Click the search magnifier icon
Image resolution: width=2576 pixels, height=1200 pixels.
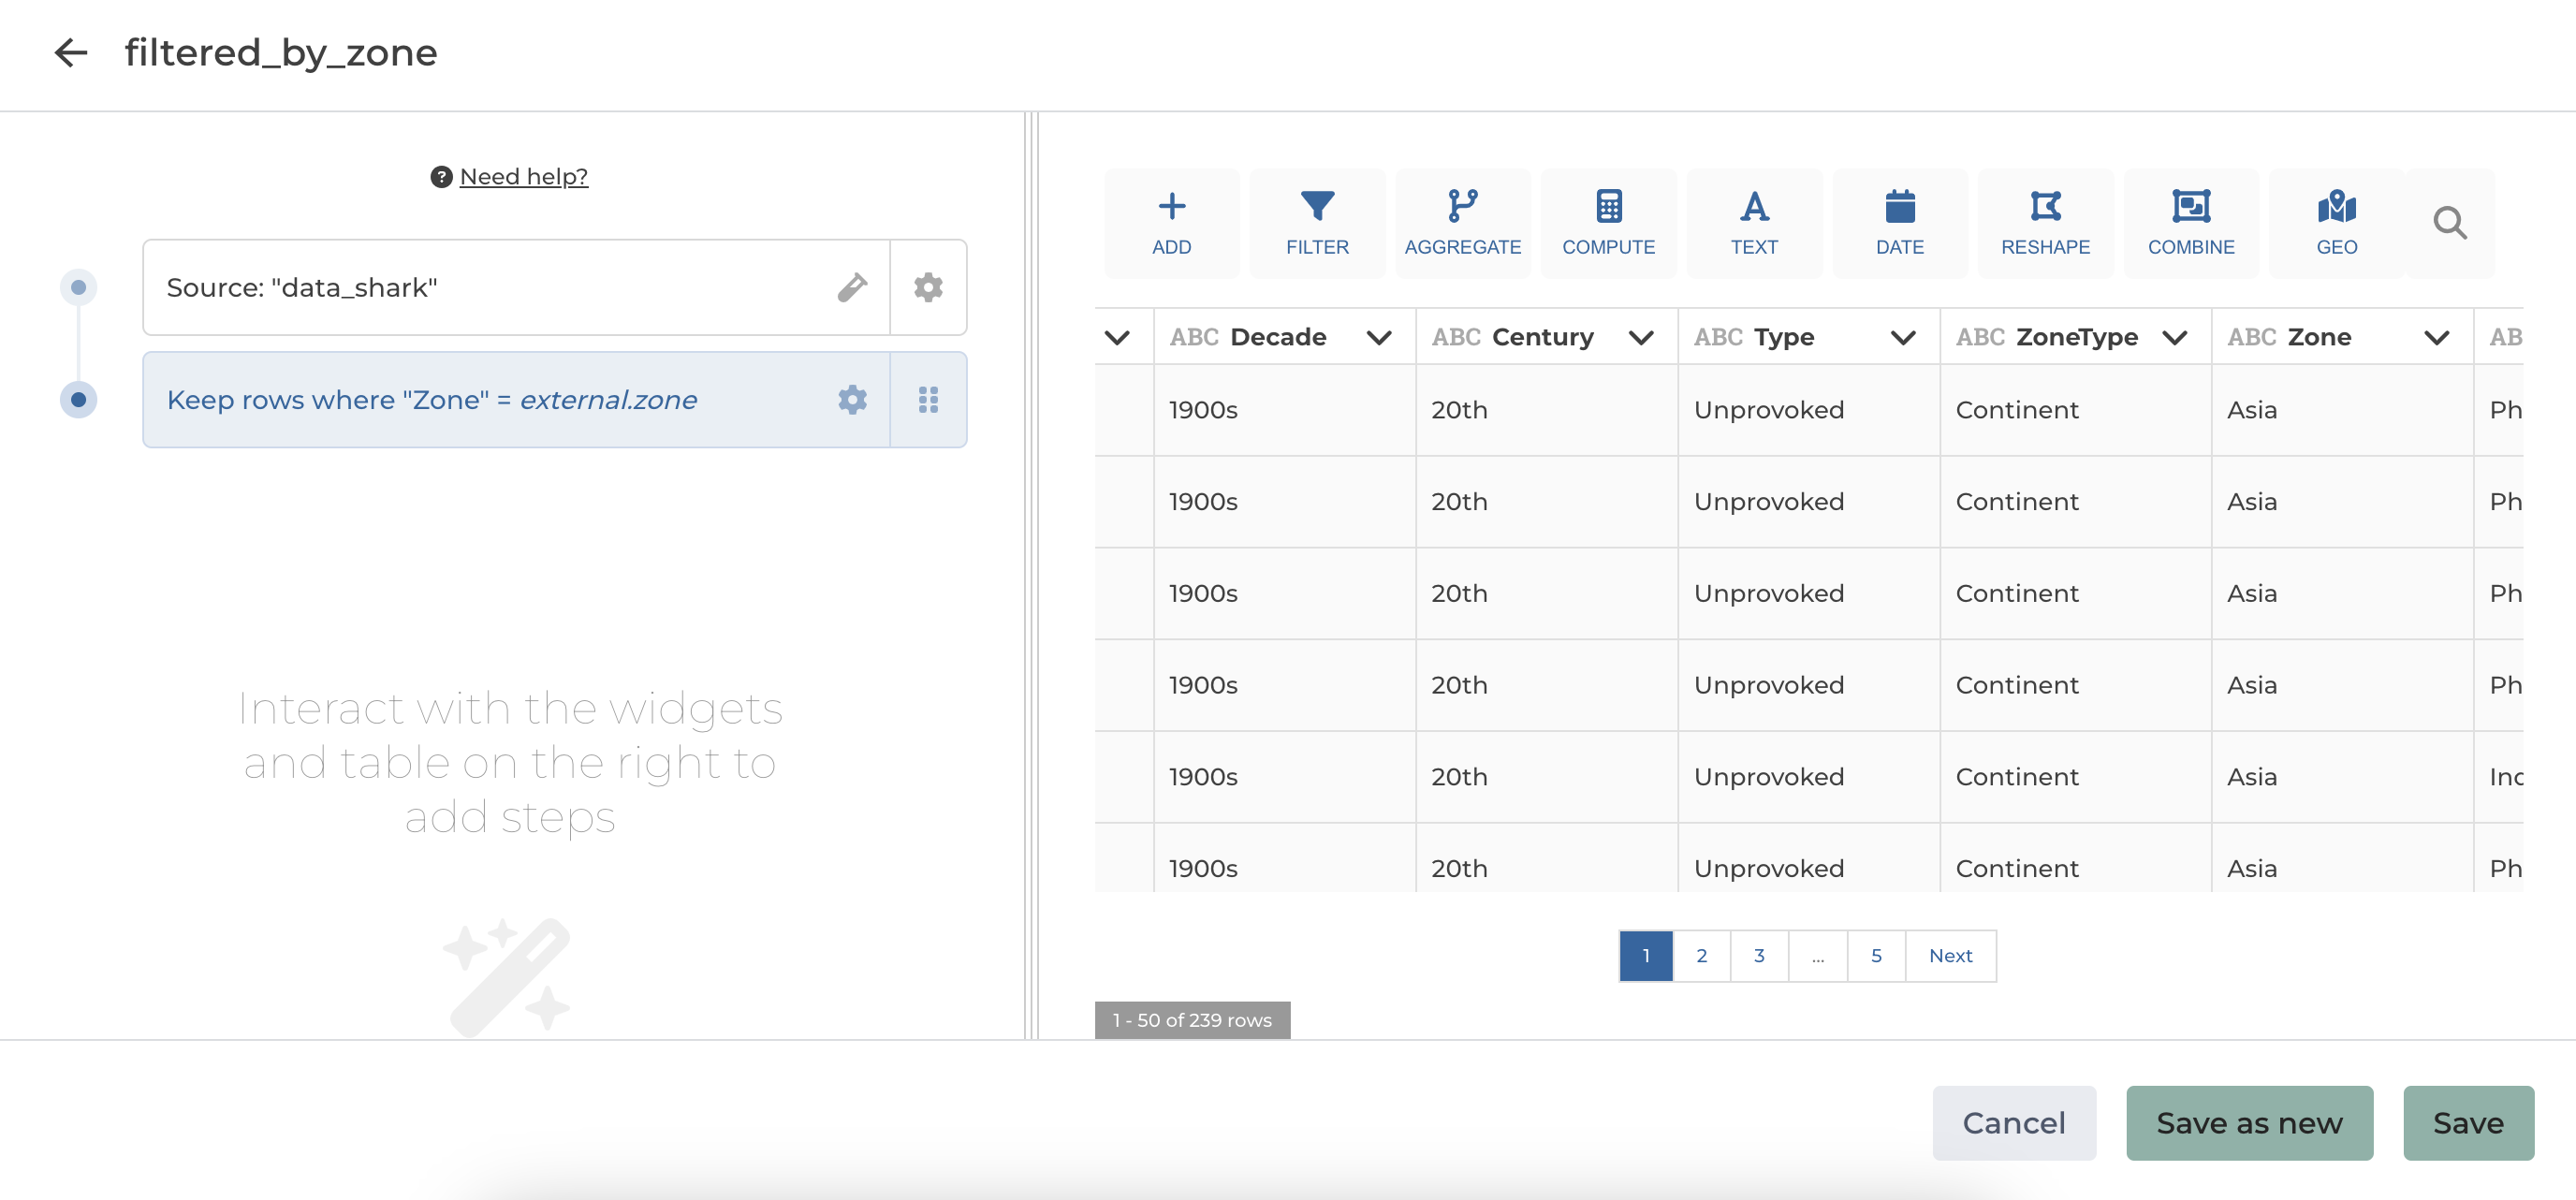pyautogui.click(x=2449, y=223)
